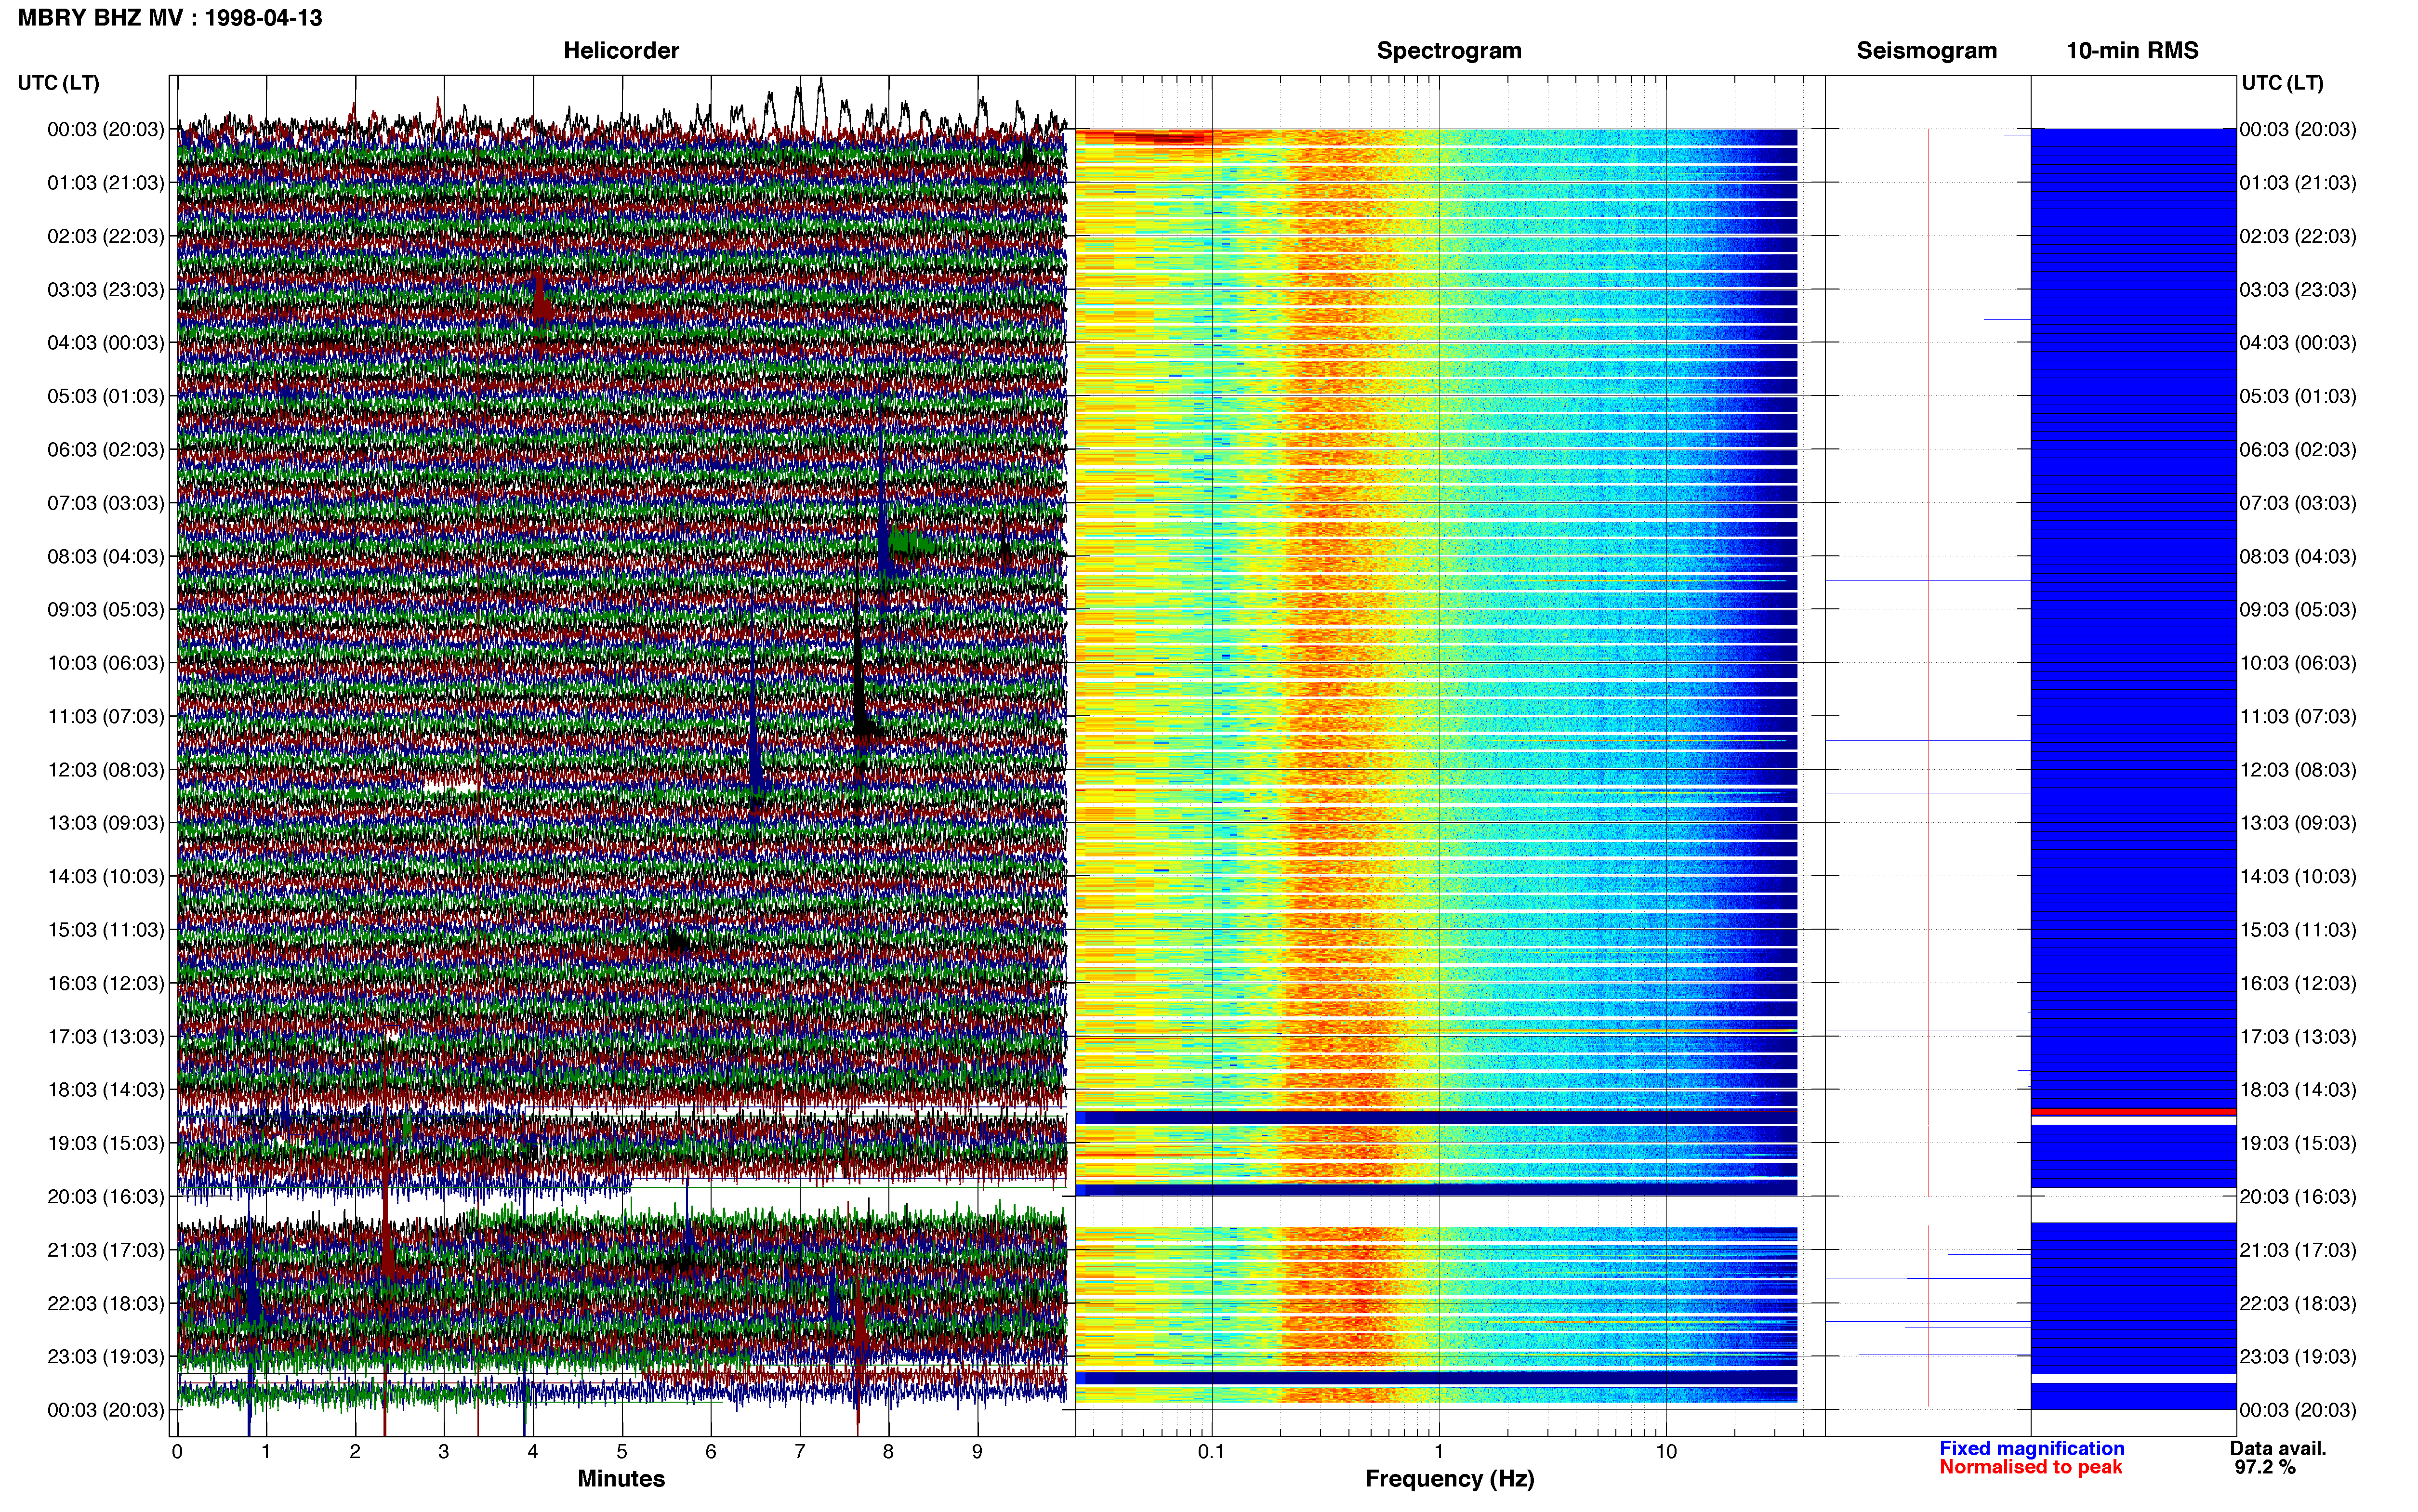Click left time label 20:03 (16:03)

pyautogui.click(x=106, y=1196)
